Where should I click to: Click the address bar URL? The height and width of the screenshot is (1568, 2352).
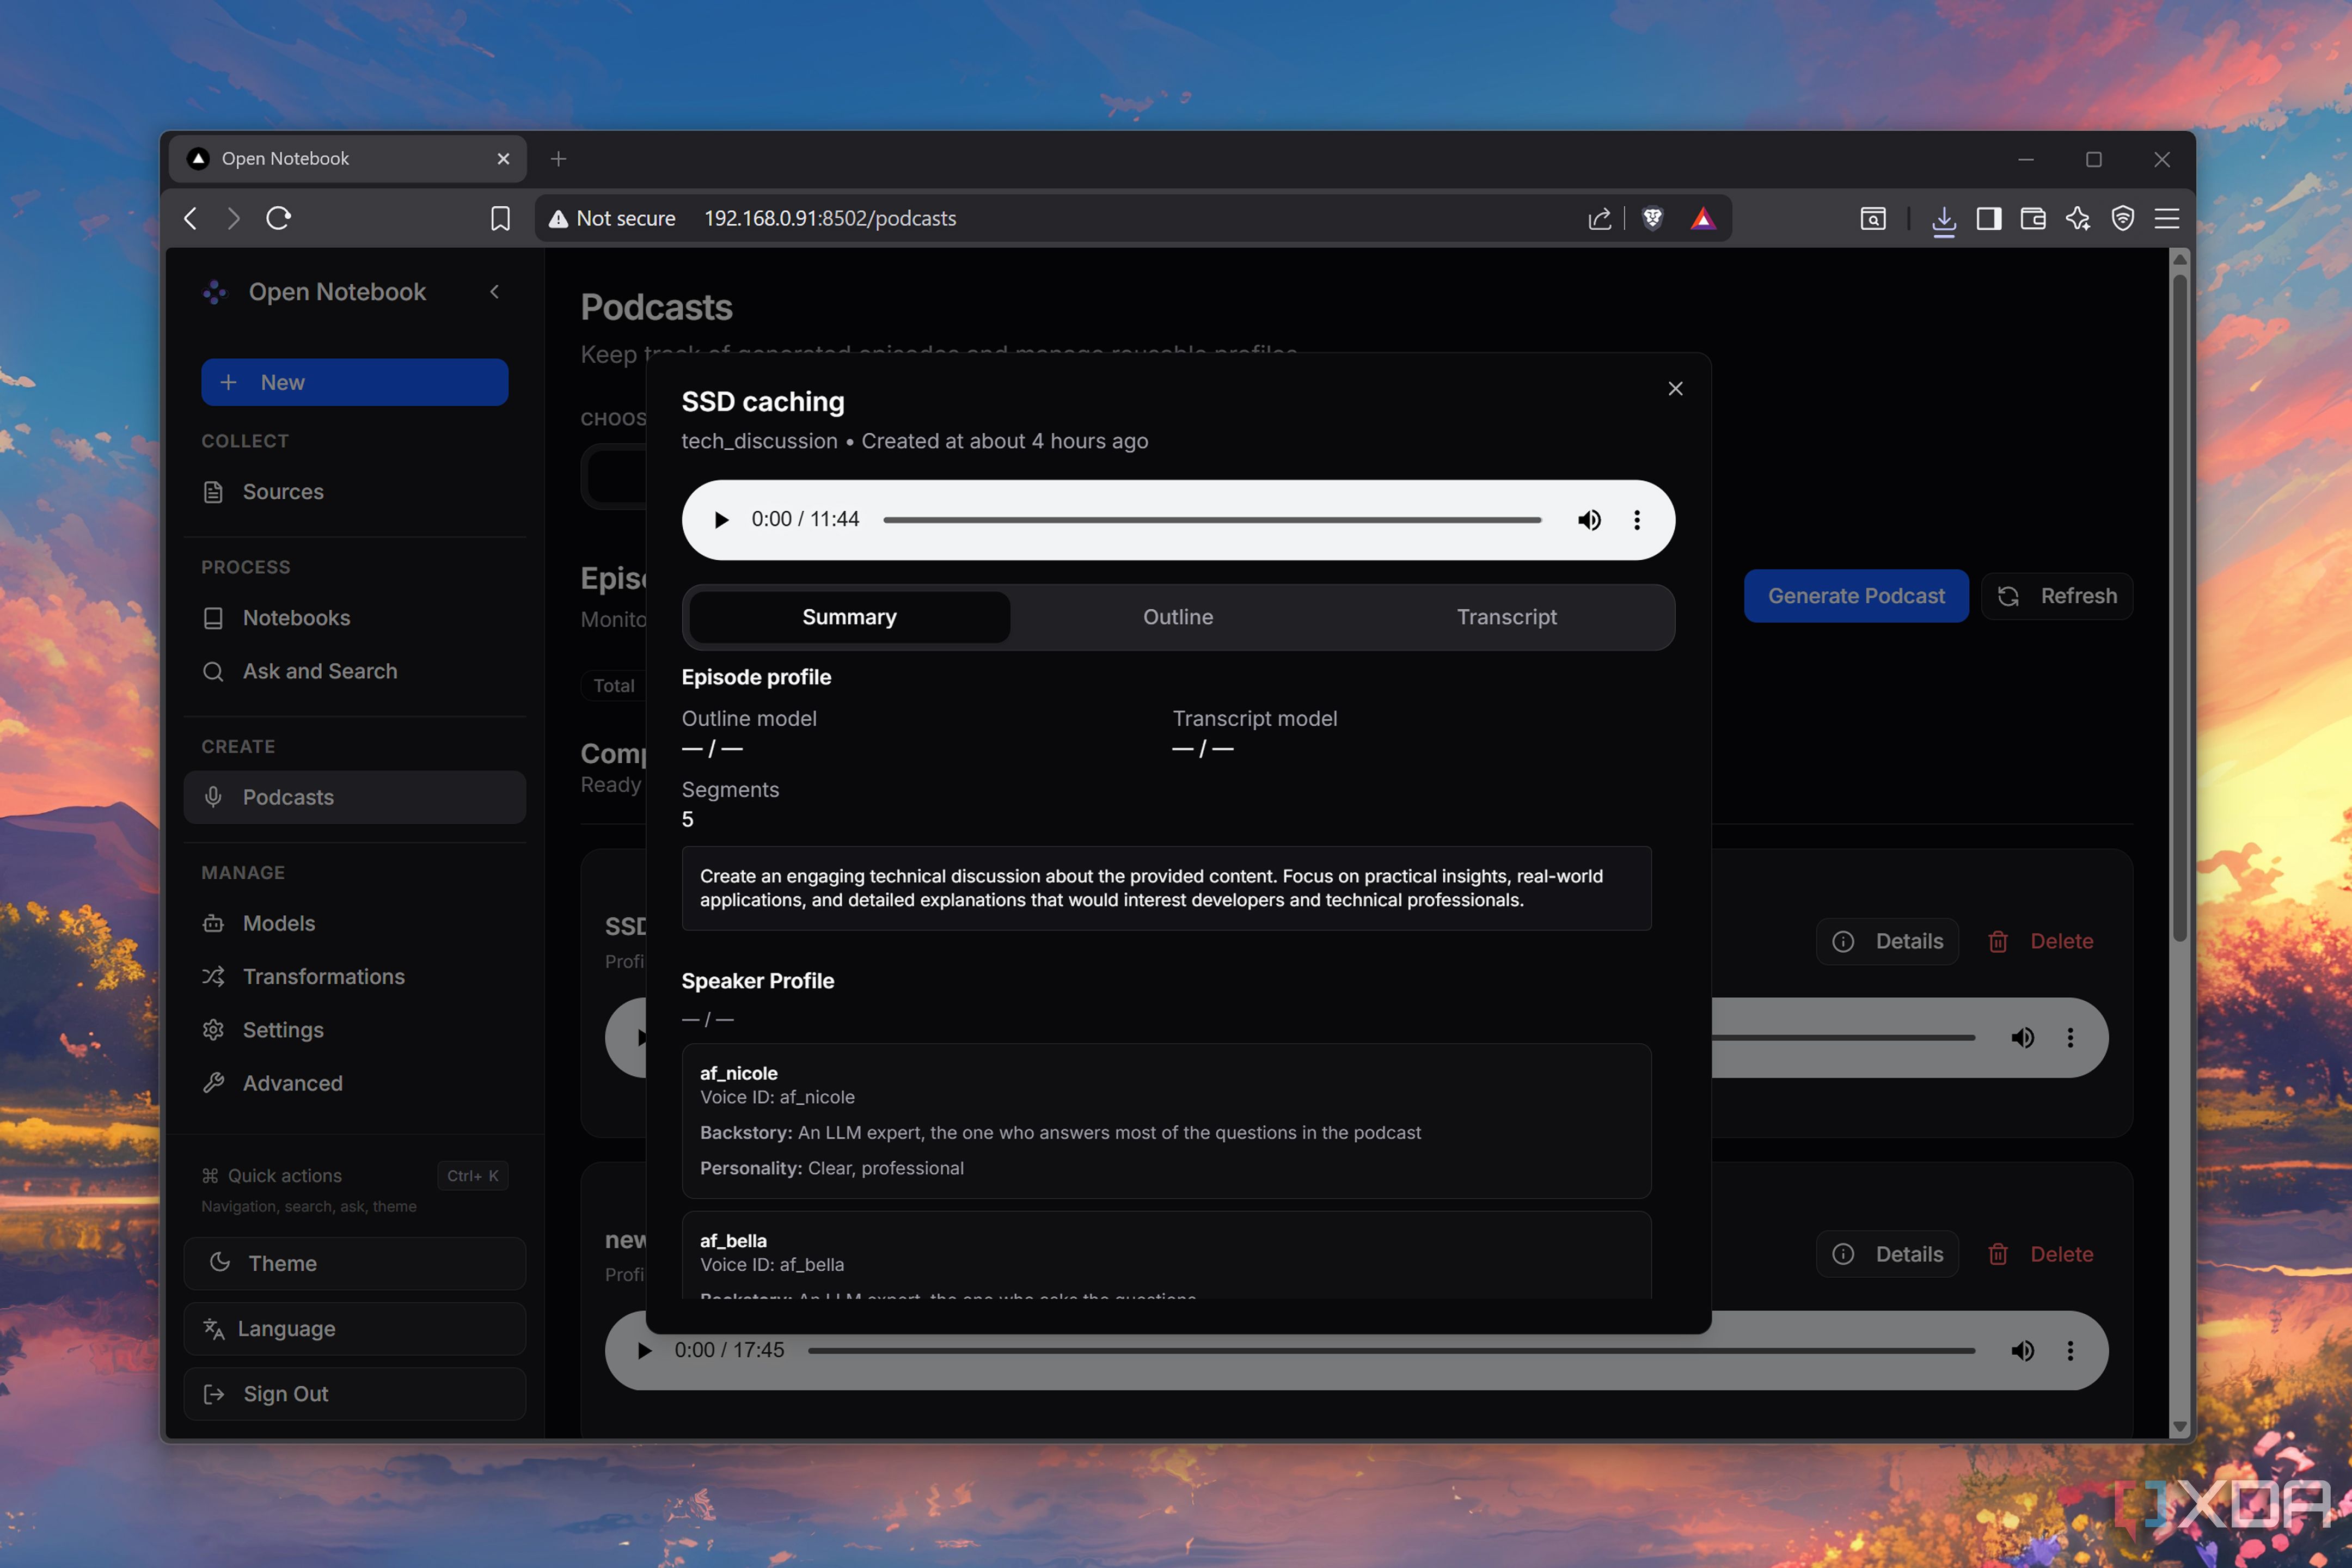pos(830,218)
